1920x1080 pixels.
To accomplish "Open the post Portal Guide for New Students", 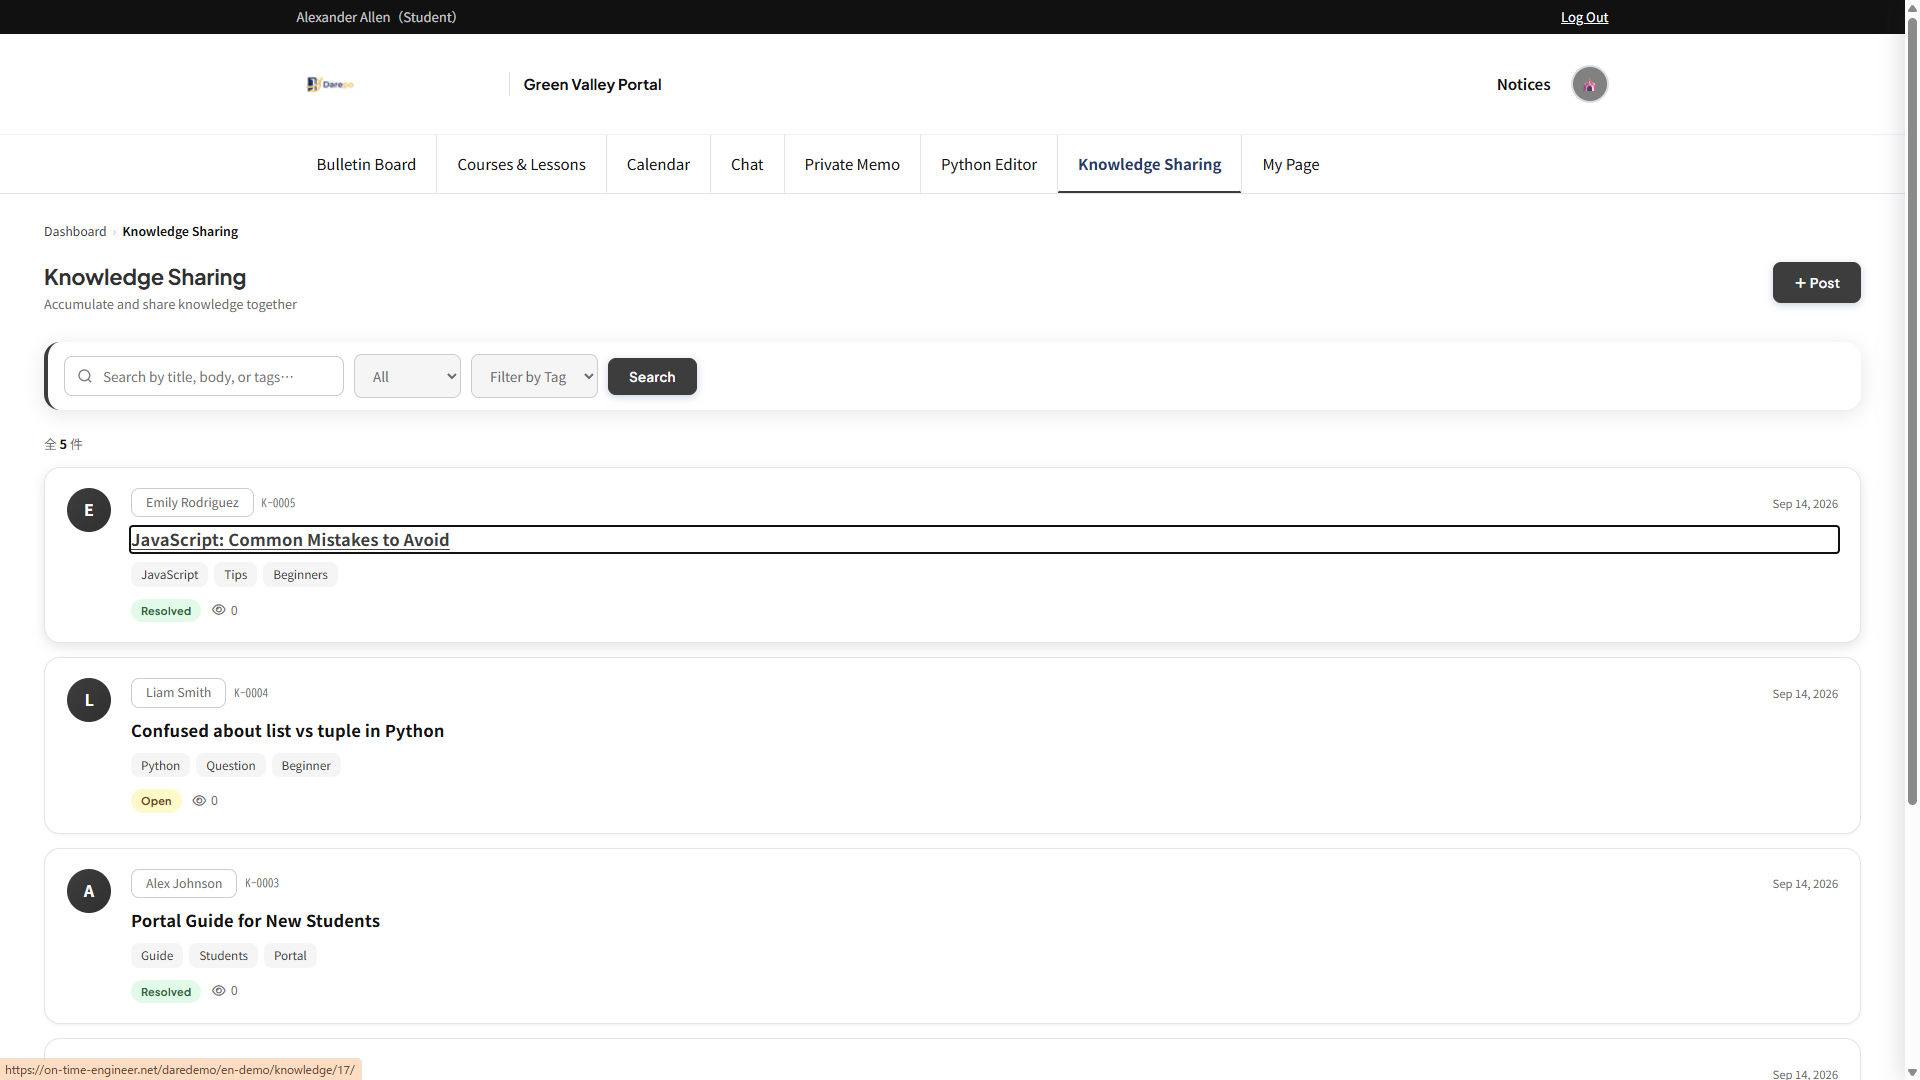I will [255, 921].
